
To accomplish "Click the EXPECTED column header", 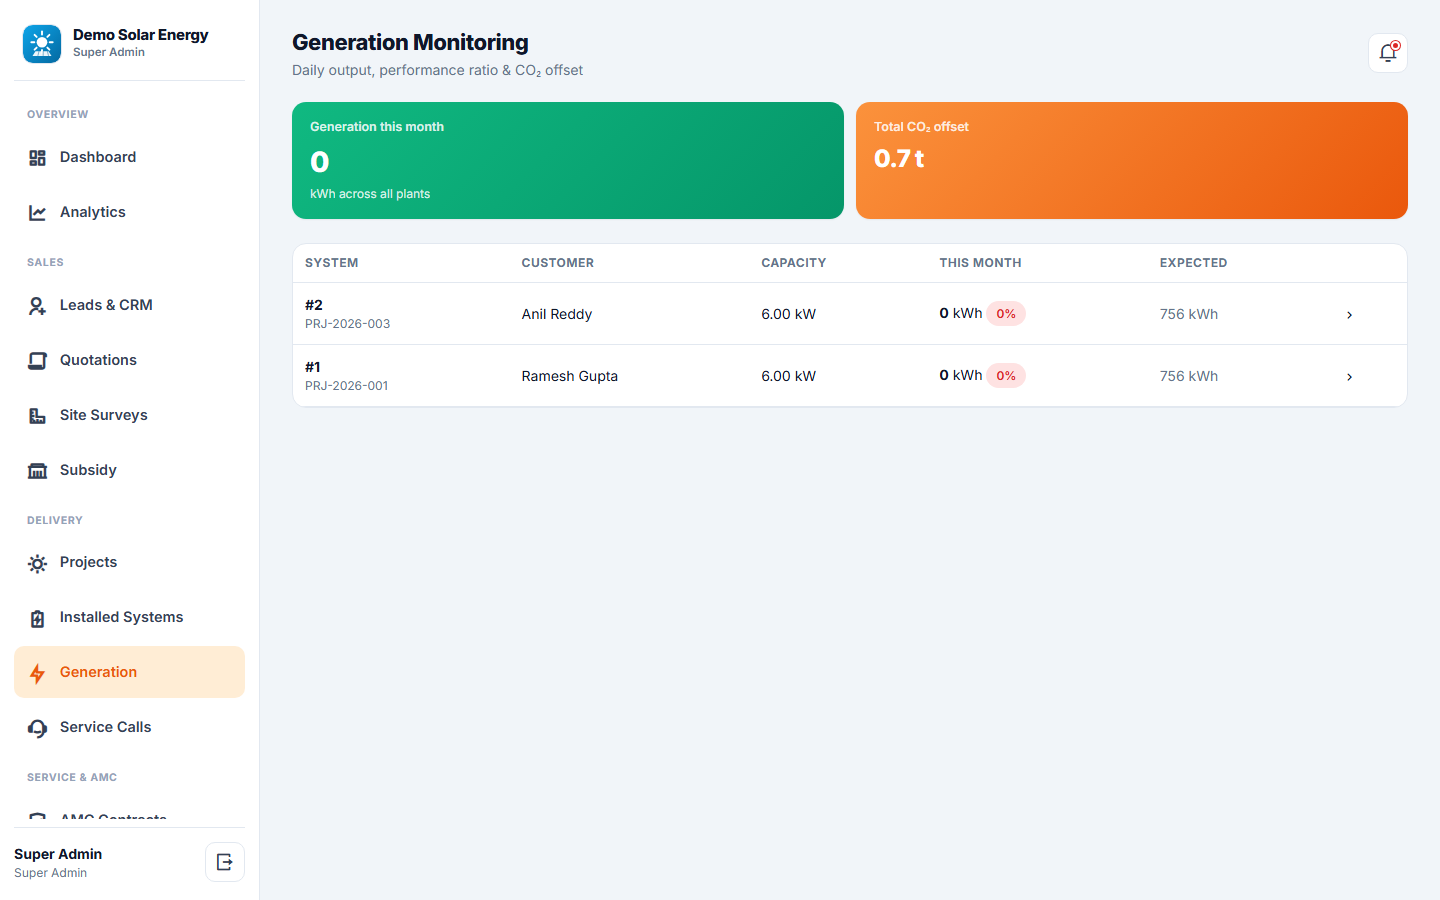I will (1194, 263).
